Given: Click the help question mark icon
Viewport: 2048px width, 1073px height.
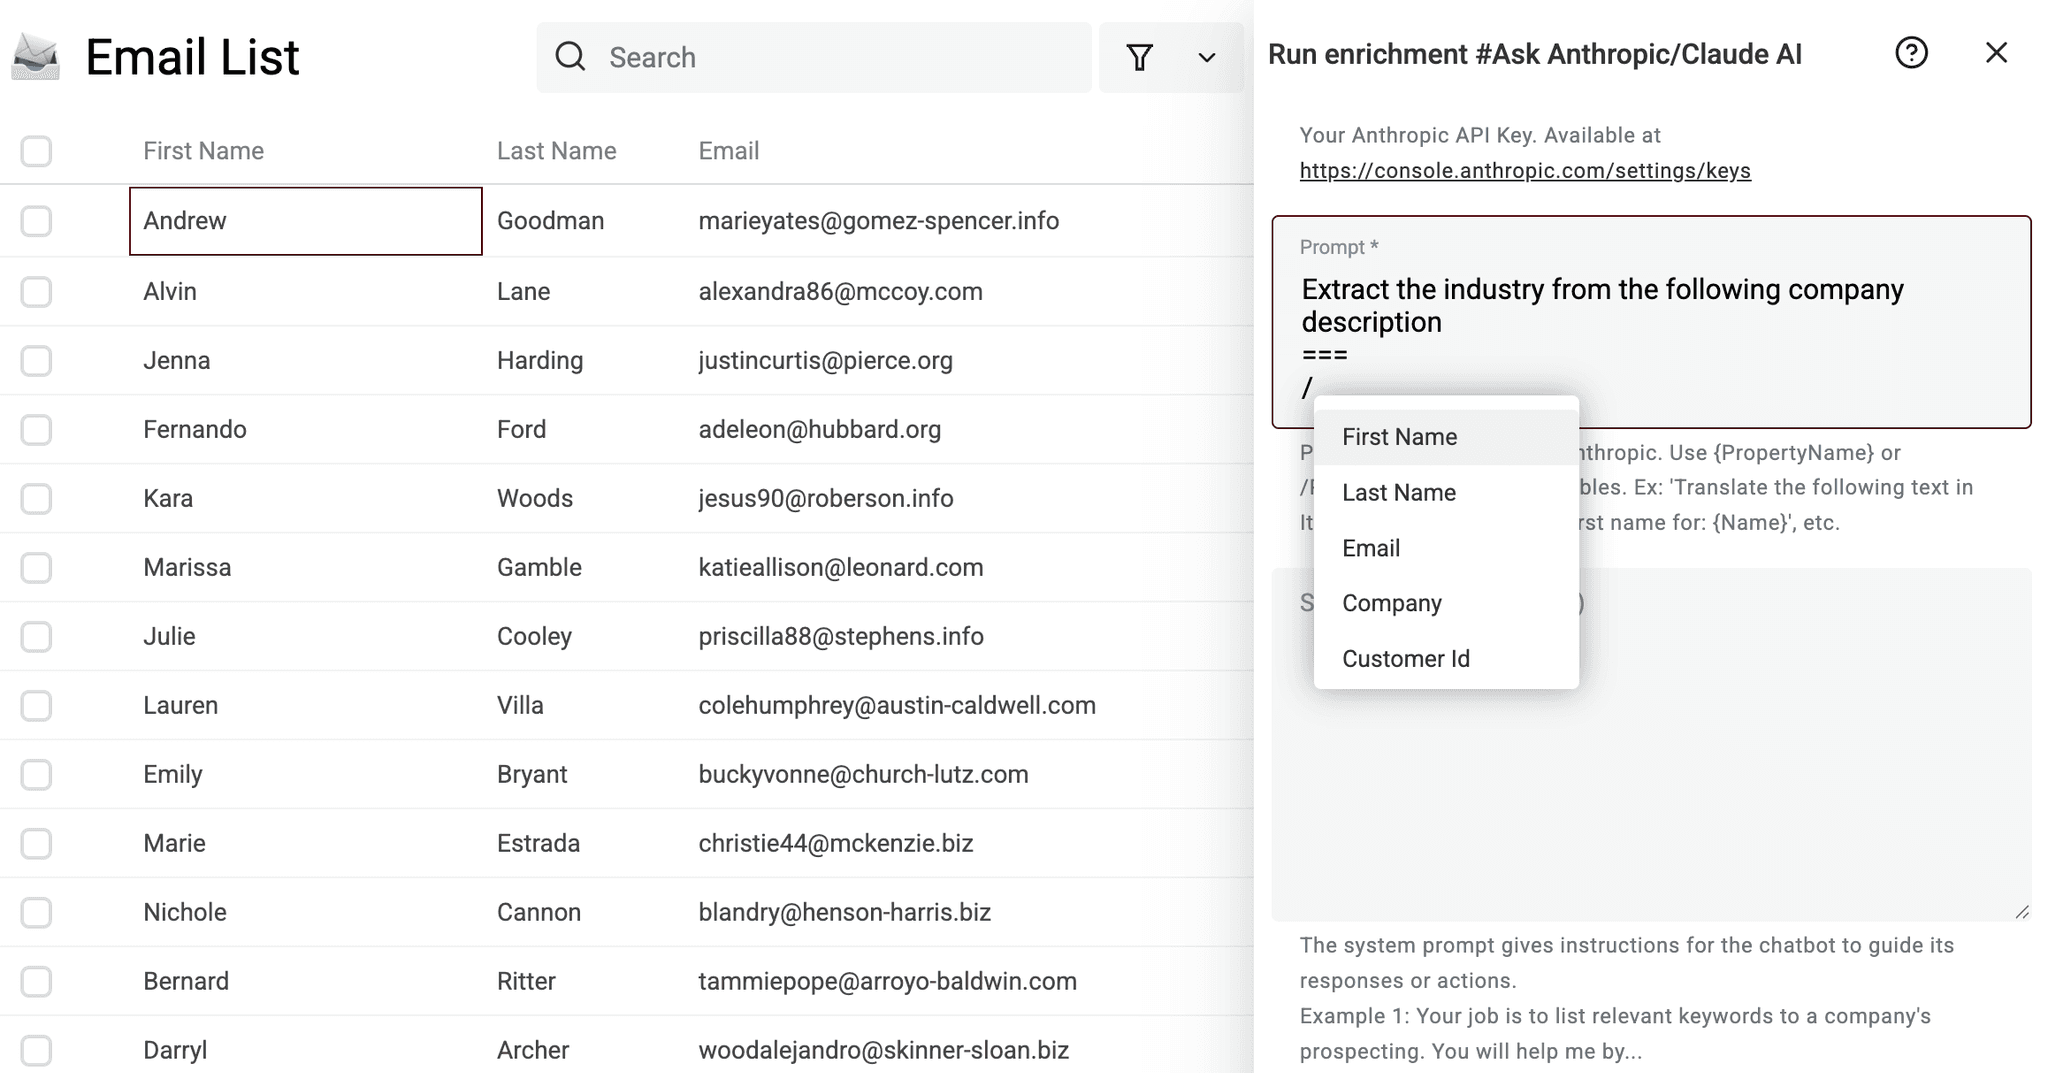Looking at the screenshot, I should coord(1911,53).
